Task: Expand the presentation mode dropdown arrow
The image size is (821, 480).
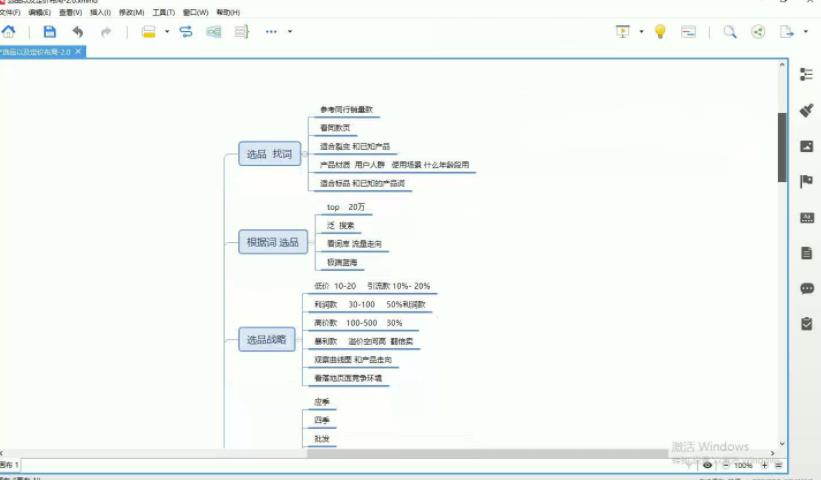Action: tap(641, 32)
